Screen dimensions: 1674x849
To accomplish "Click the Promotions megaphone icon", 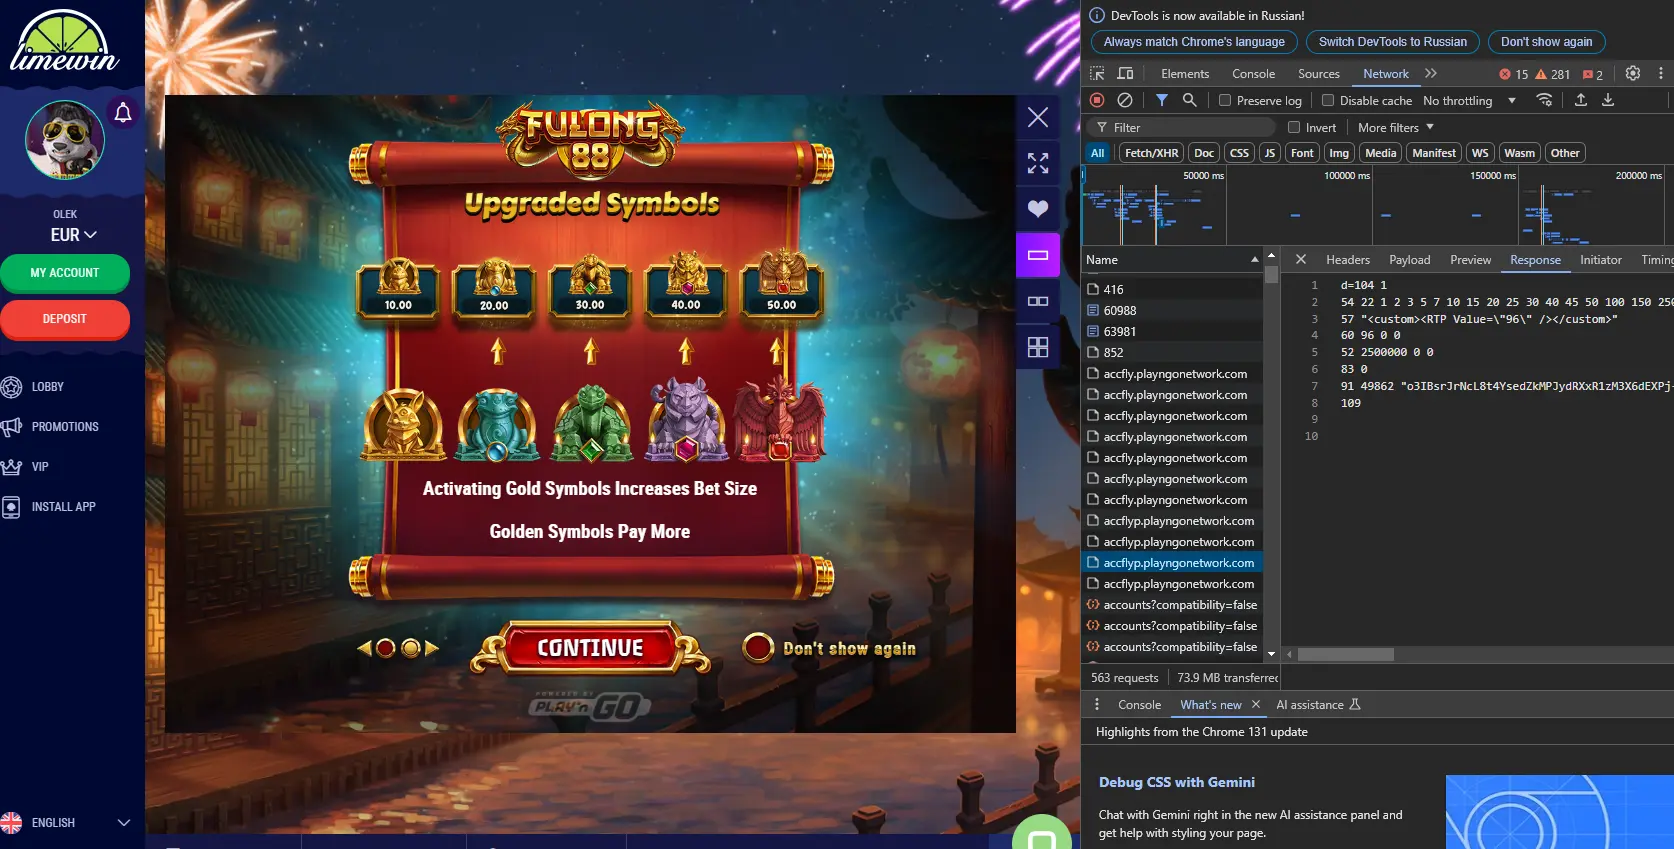I will click(x=11, y=427).
